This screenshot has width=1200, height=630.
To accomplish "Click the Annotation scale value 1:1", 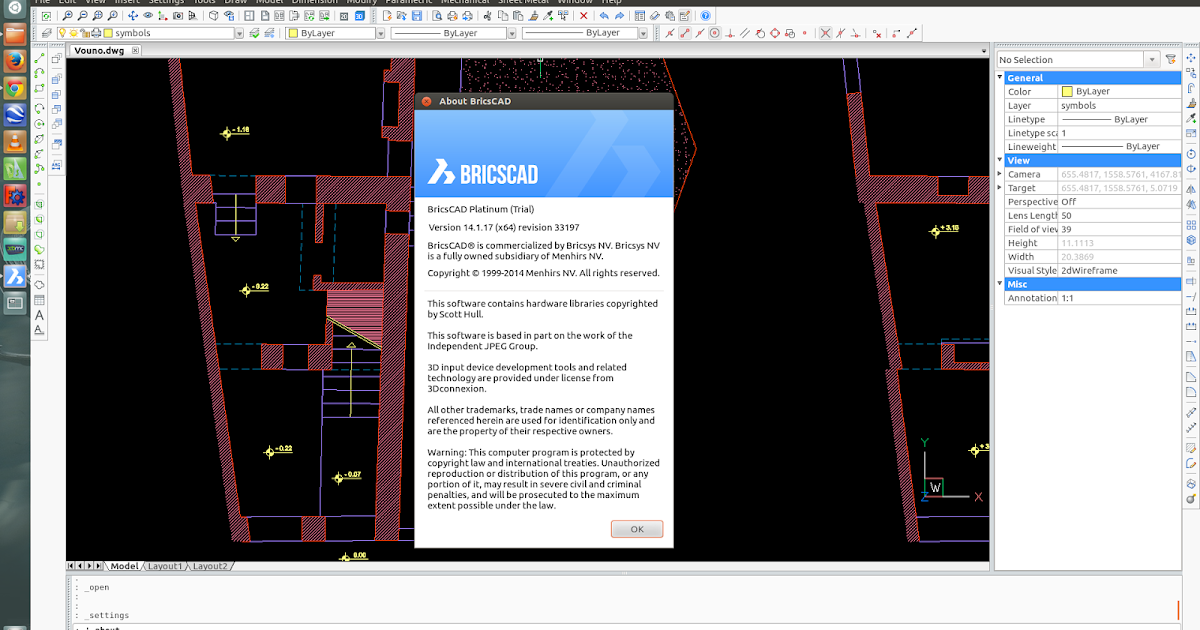I will pyautogui.click(x=1068, y=298).
